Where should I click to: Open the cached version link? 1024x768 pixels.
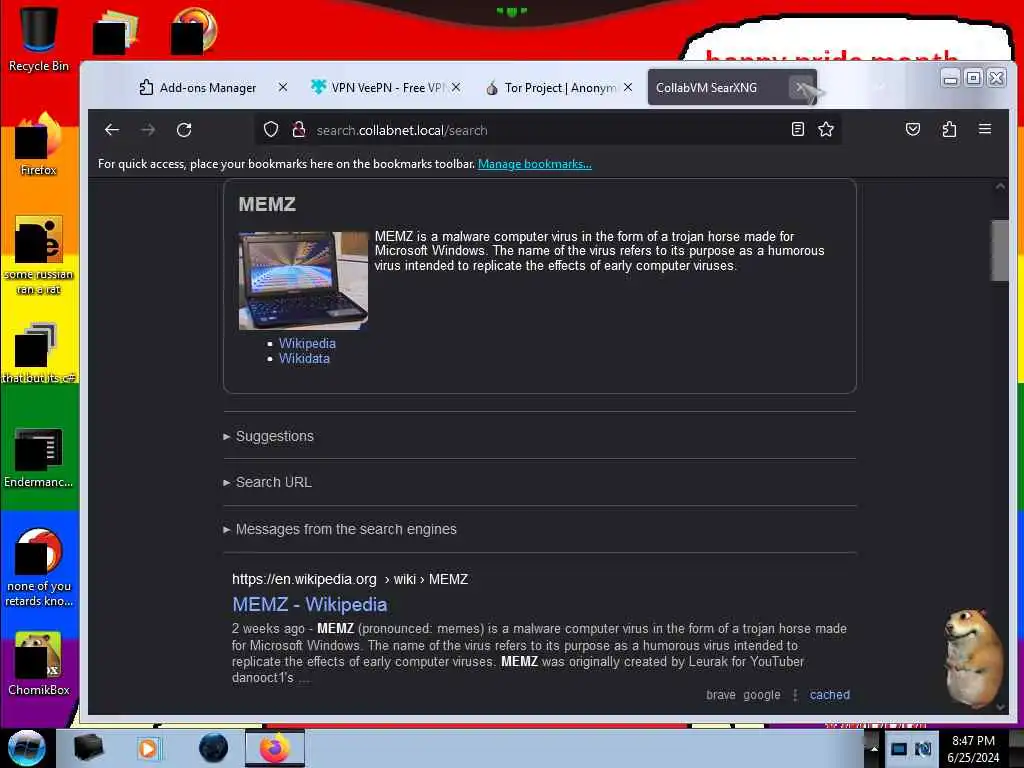(x=829, y=695)
